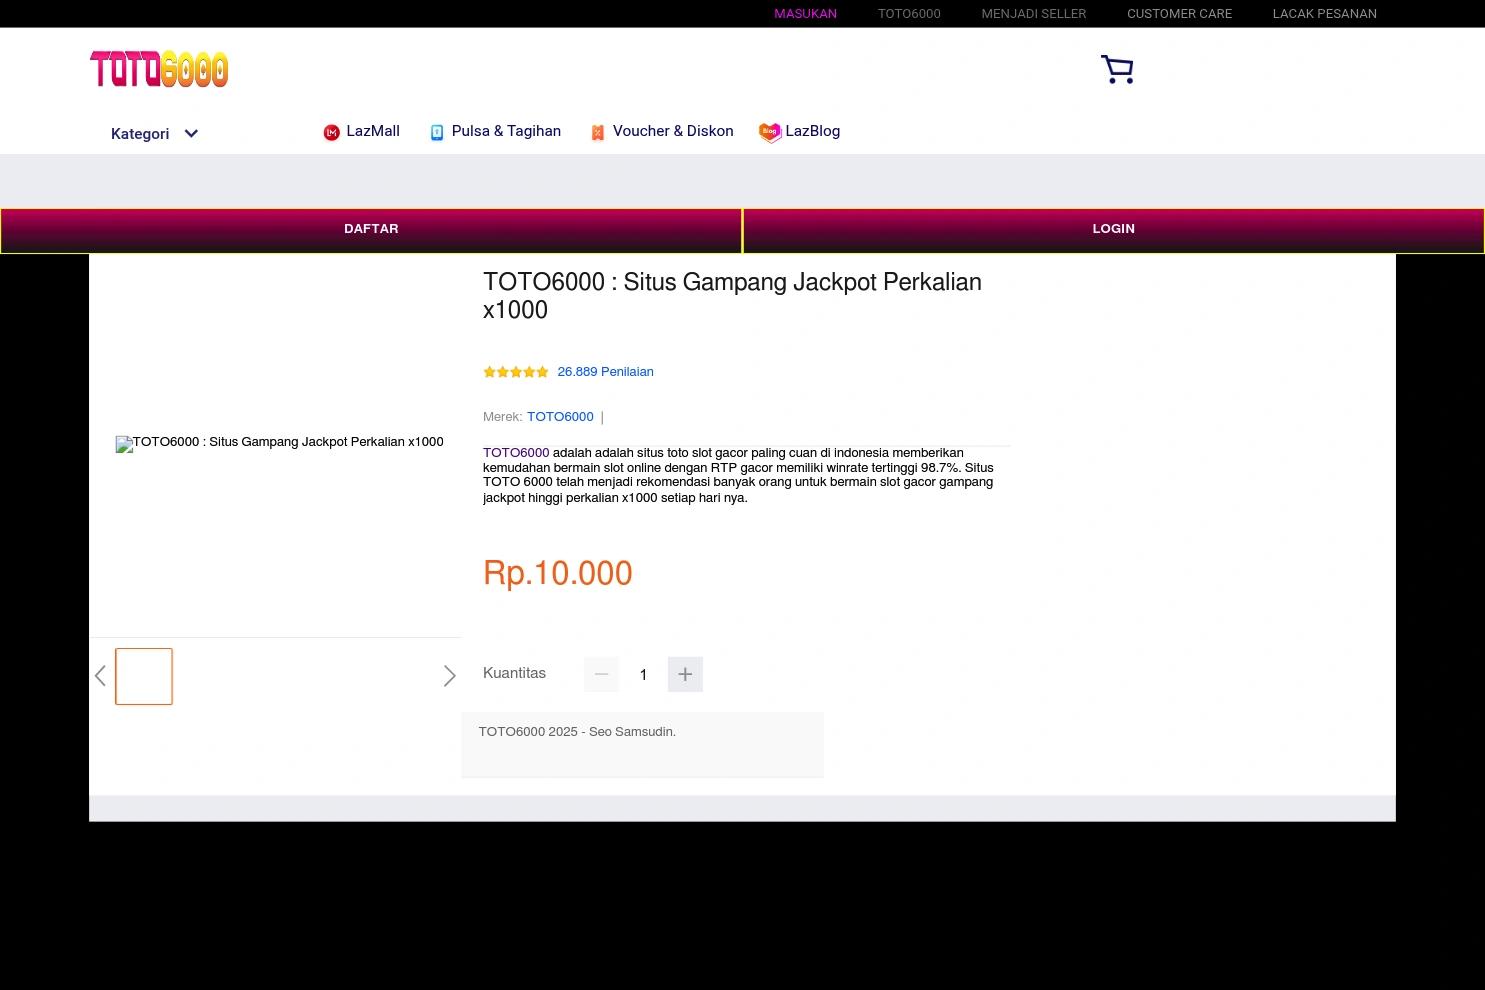The width and height of the screenshot is (1485, 990).
Task: Click the Pulsa & Tagihan icon
Action: [x=437, y=133]
